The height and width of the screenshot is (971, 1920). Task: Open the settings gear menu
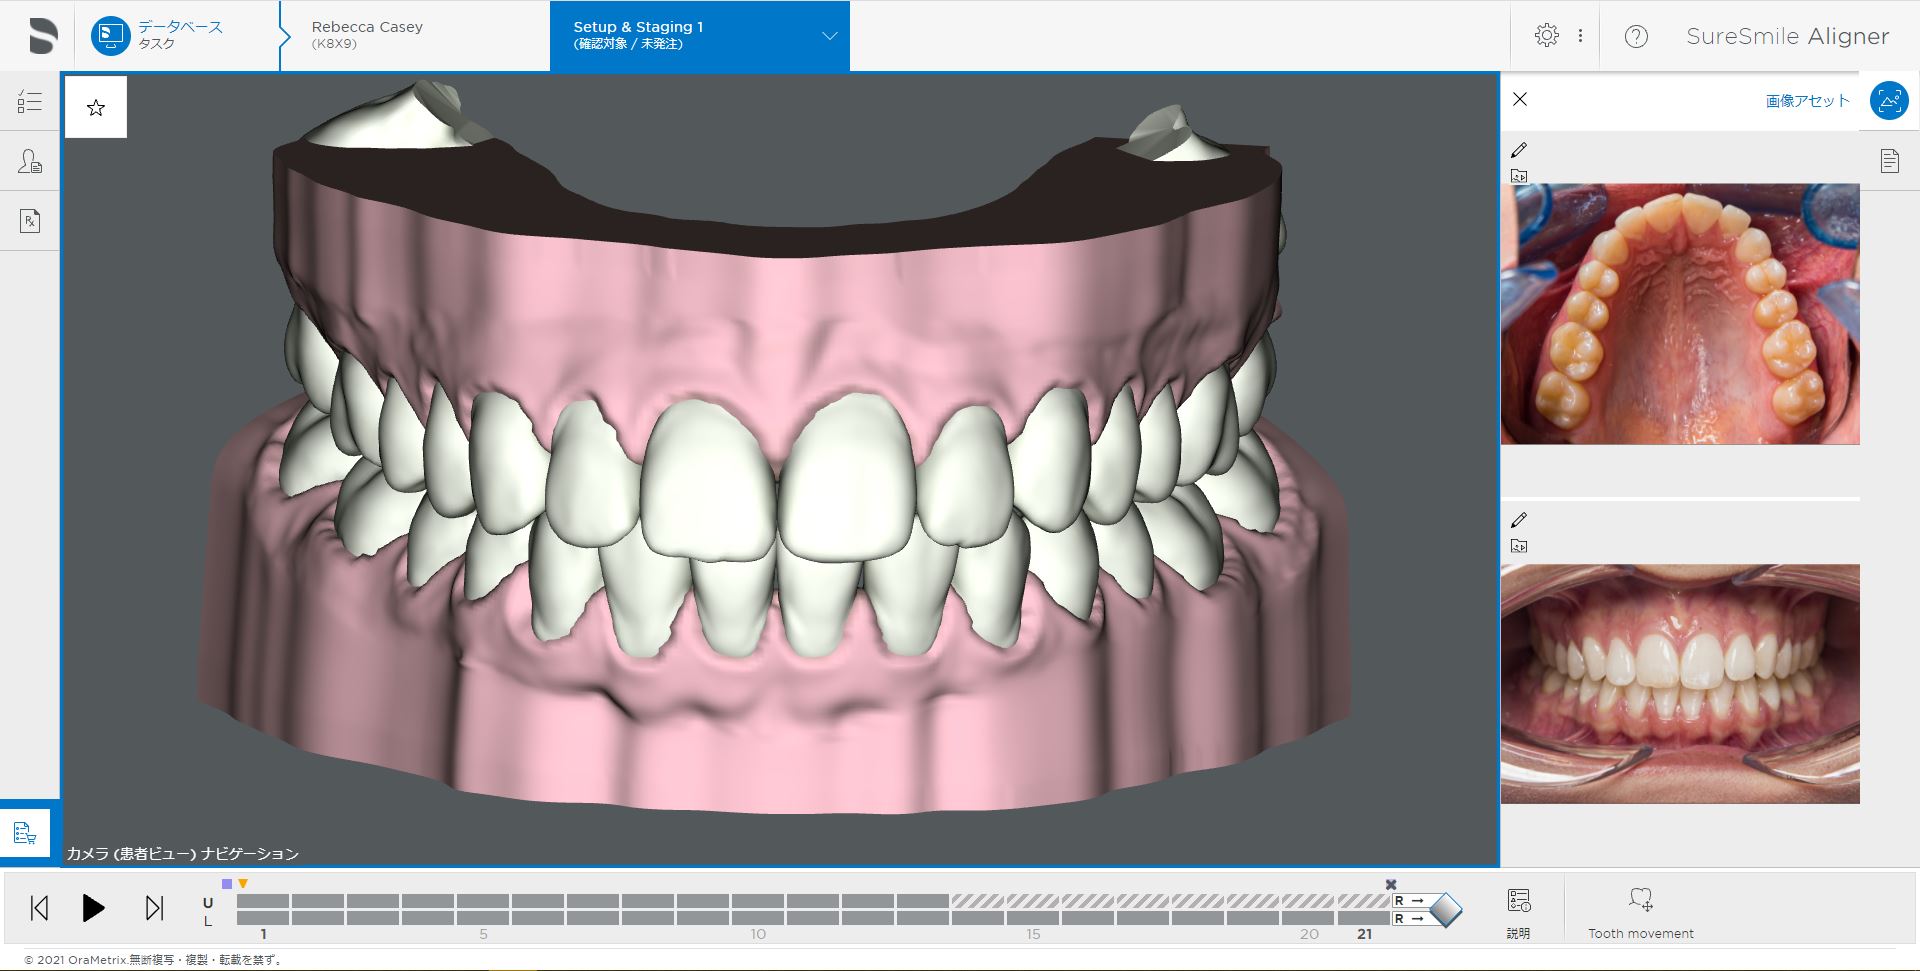click(x=1546, y=36)
